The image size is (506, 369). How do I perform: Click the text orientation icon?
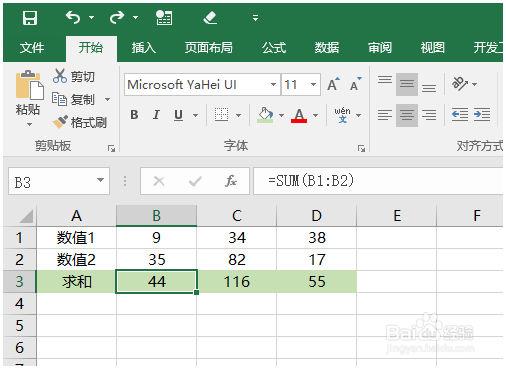[460, 84]
